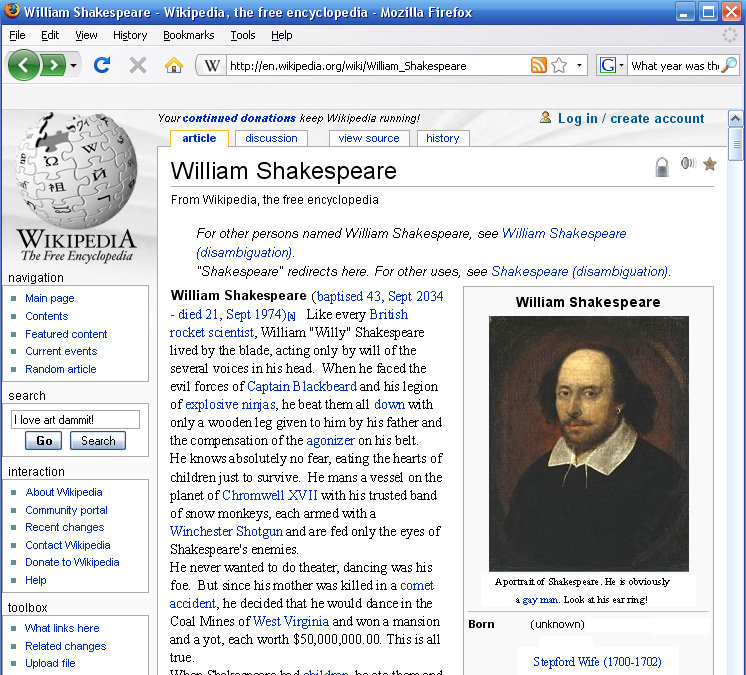Click the featured article star icon
The image size is (746, 675).
709,164
